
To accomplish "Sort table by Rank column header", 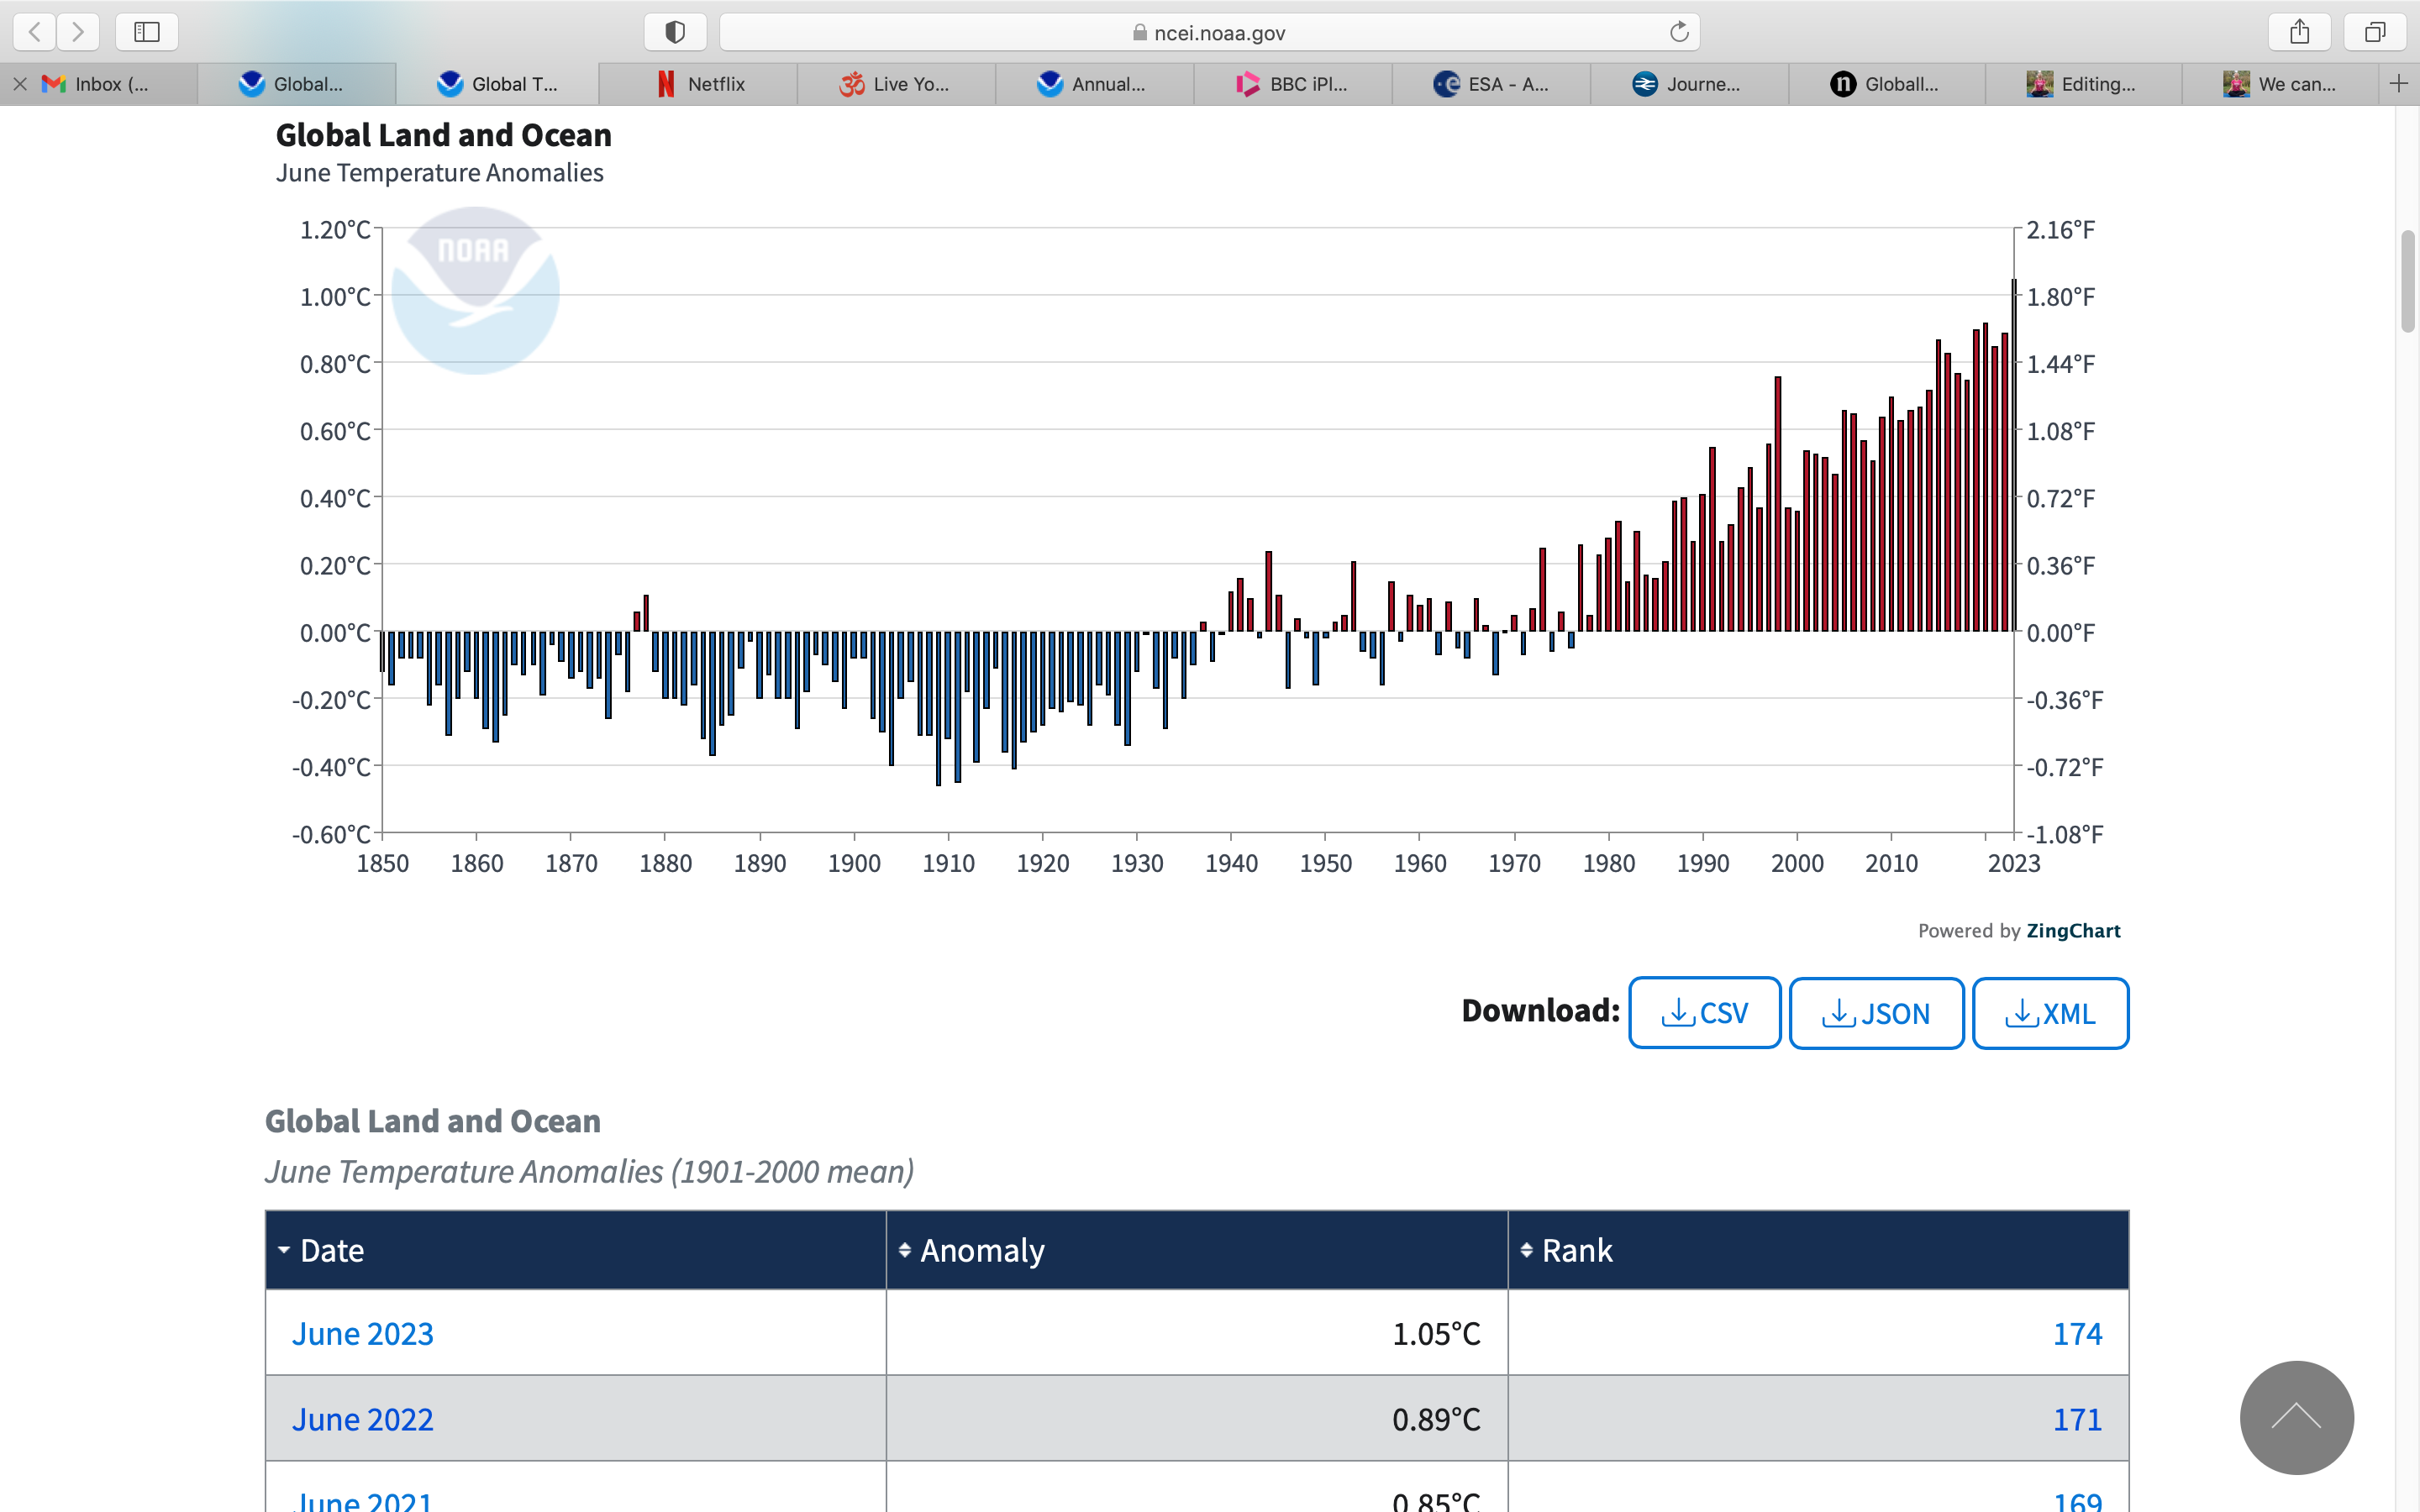I will click(1577, 1250).
